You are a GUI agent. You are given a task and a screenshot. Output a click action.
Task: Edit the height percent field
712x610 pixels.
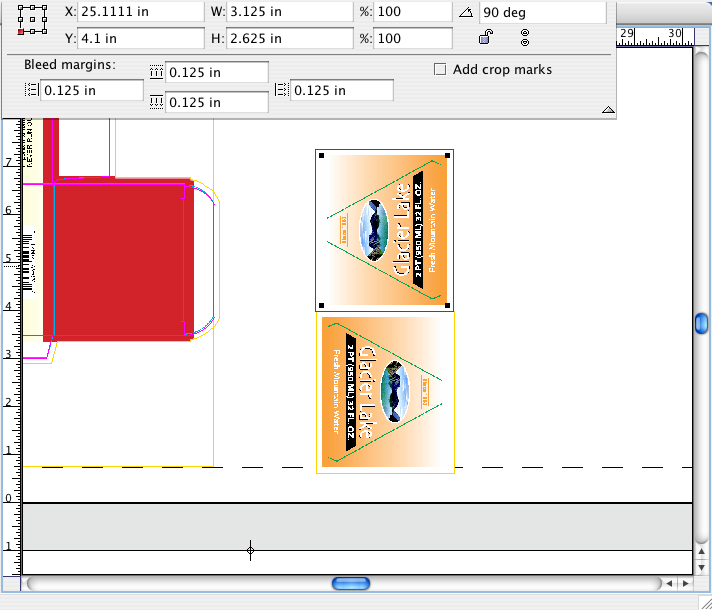click(x=413, y=38)
